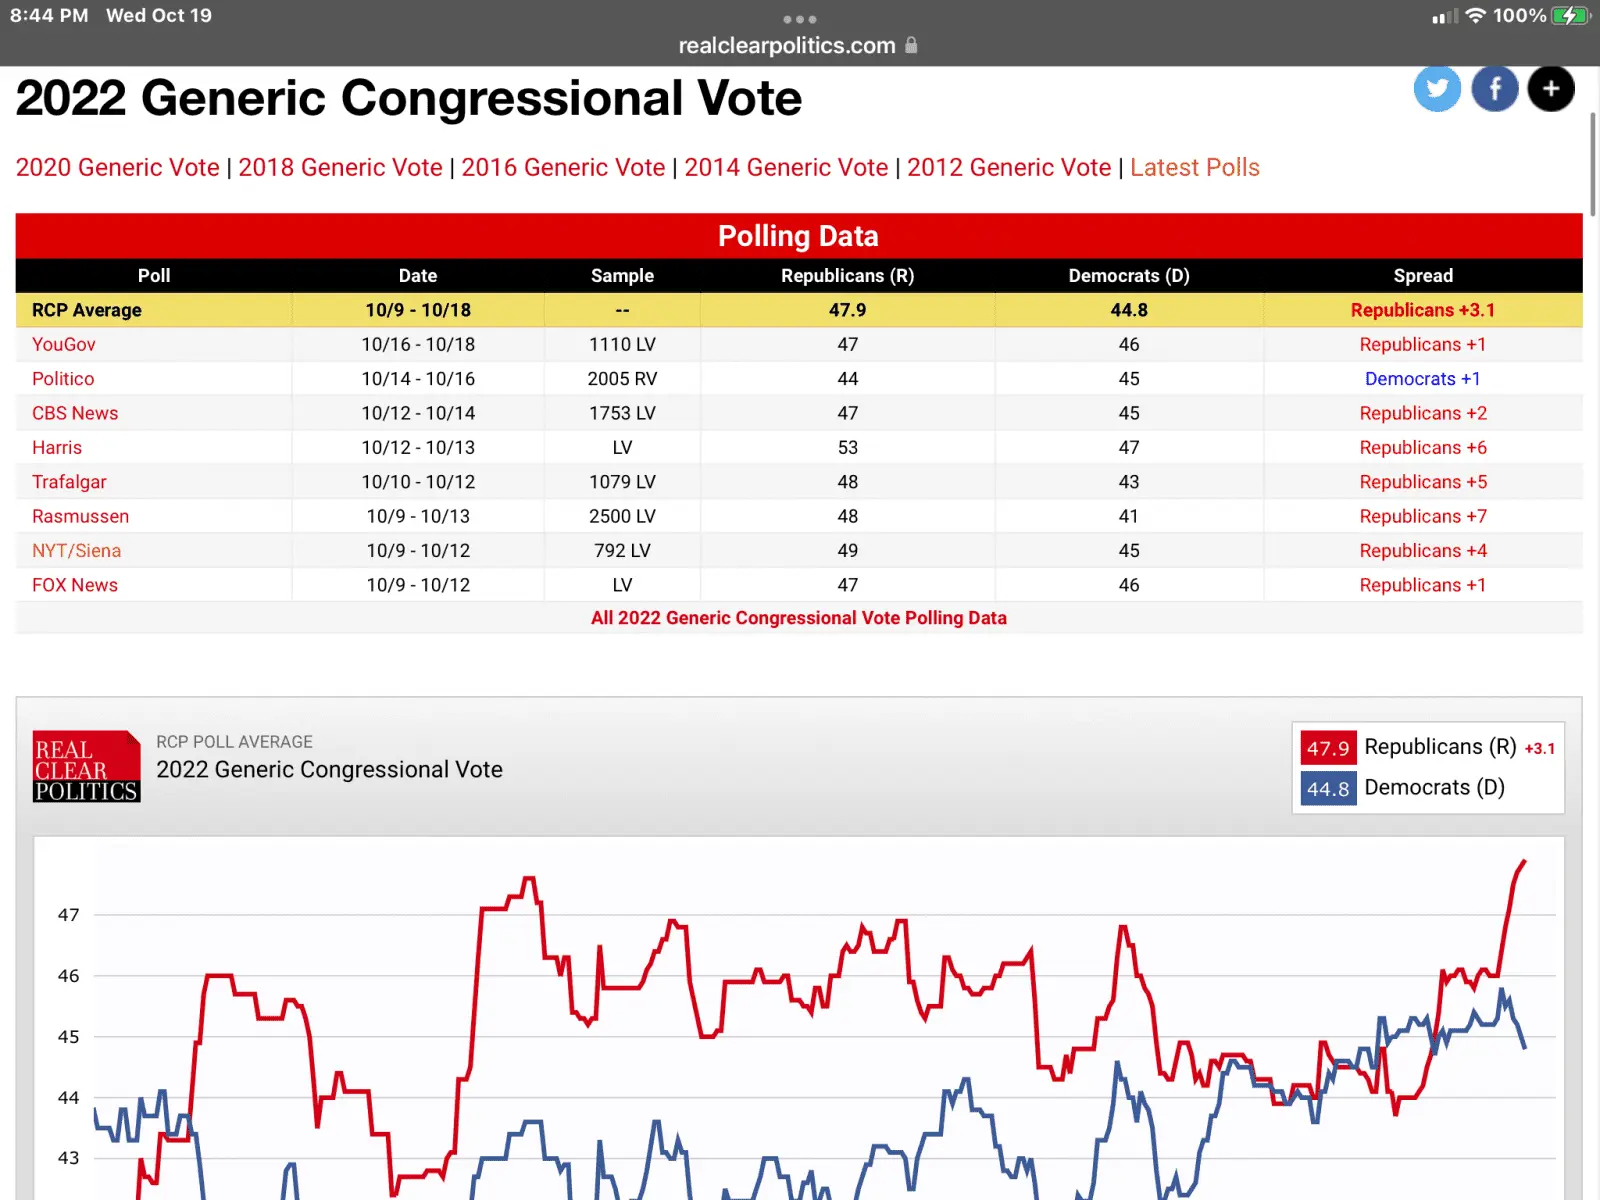Tap the realclearpolitics.com address bar
The image size is (1600, 1200).
click(x=787, y=45)
